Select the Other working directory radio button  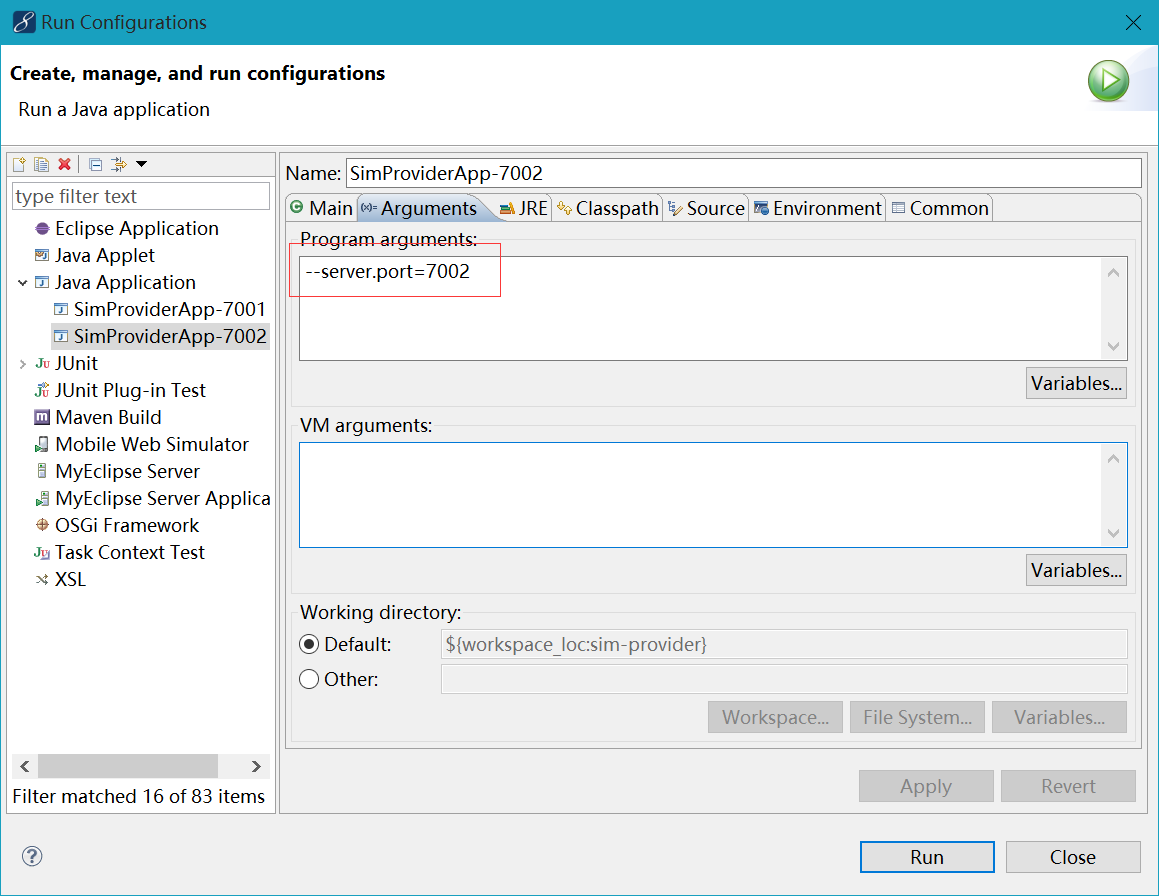tap(310, 680)
